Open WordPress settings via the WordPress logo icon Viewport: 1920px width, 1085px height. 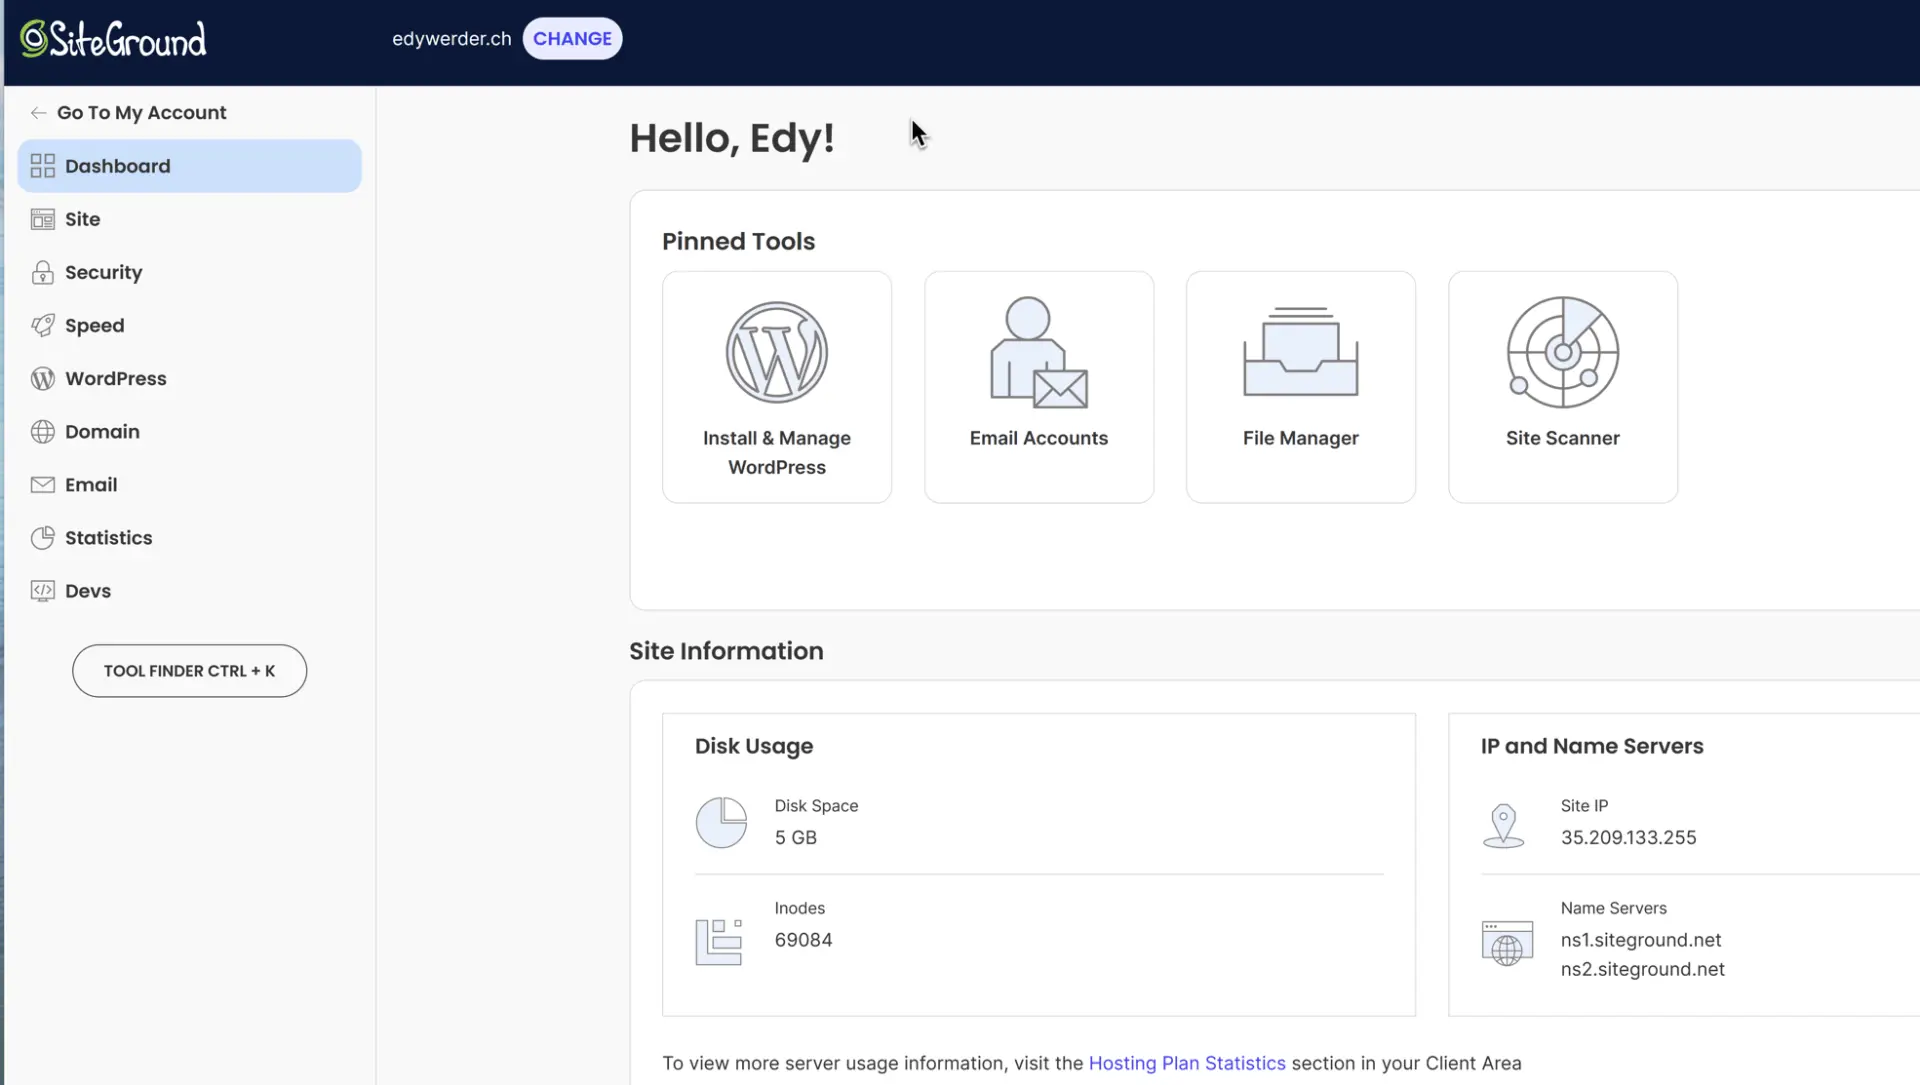click(x=42, y=378)
